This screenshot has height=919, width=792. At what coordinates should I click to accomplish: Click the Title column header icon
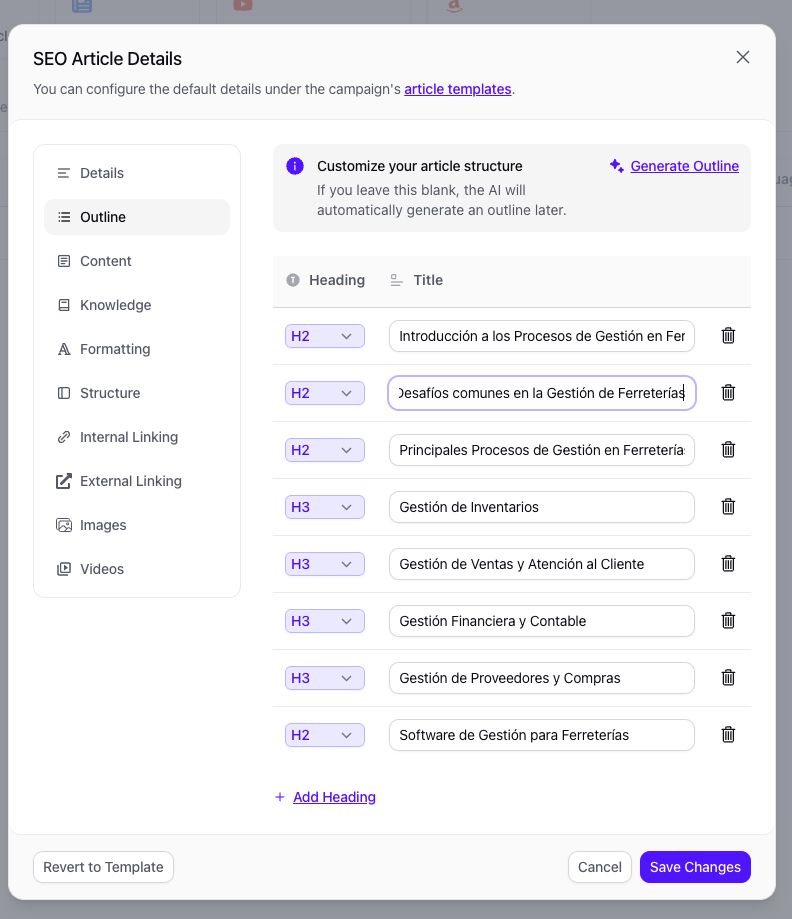click(x=396, y=280)
